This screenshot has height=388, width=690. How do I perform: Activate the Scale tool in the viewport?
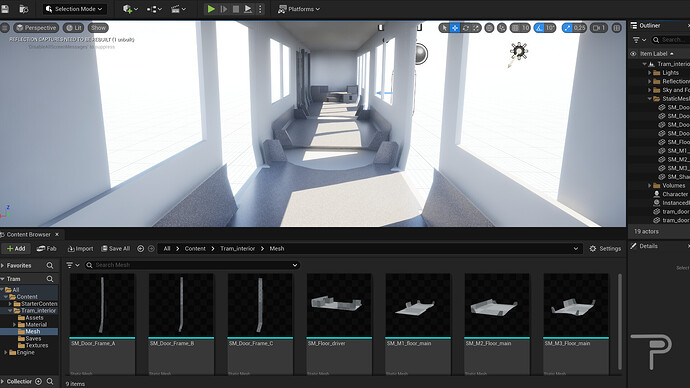[476, 28]
